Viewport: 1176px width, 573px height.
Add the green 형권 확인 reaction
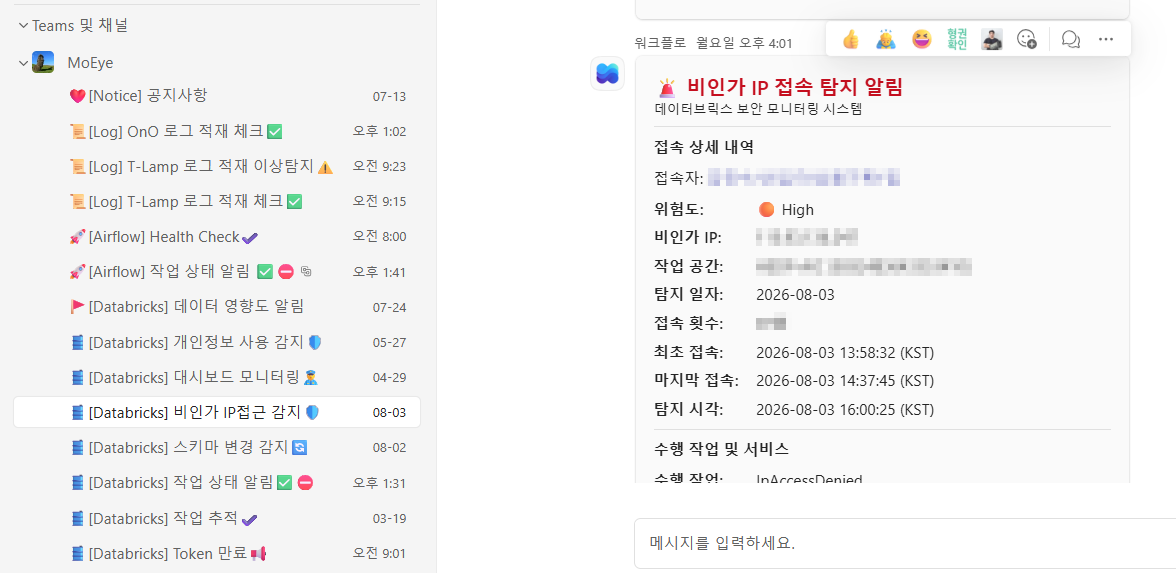pos(956,39)
